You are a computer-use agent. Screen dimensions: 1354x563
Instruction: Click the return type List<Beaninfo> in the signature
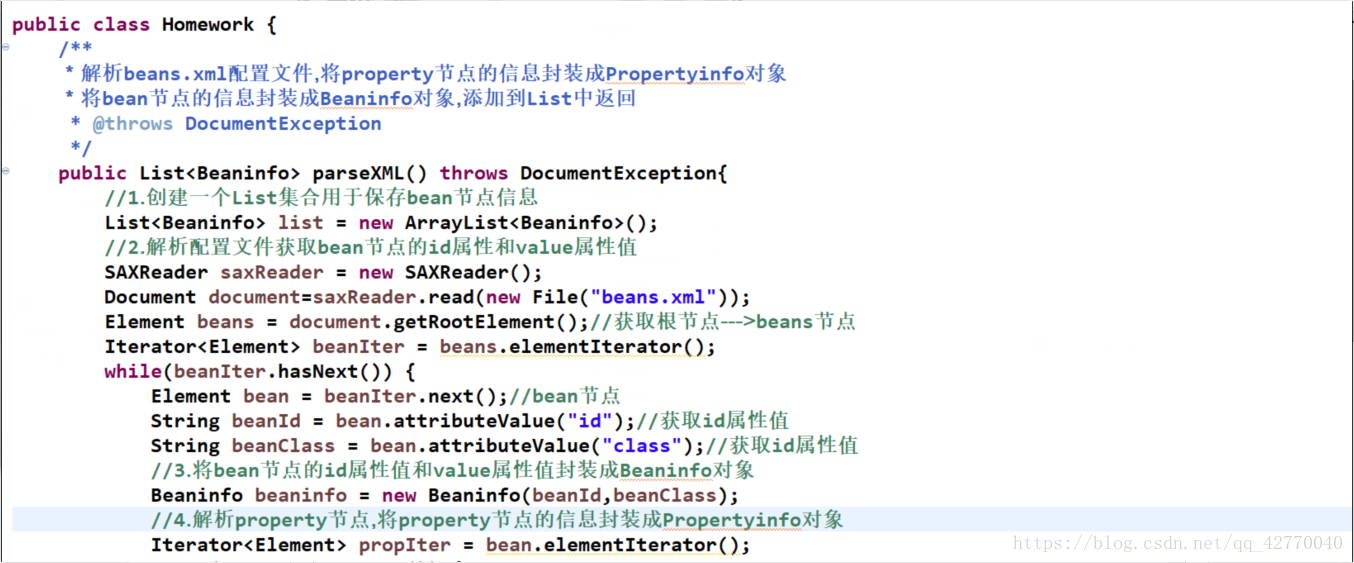220,173
